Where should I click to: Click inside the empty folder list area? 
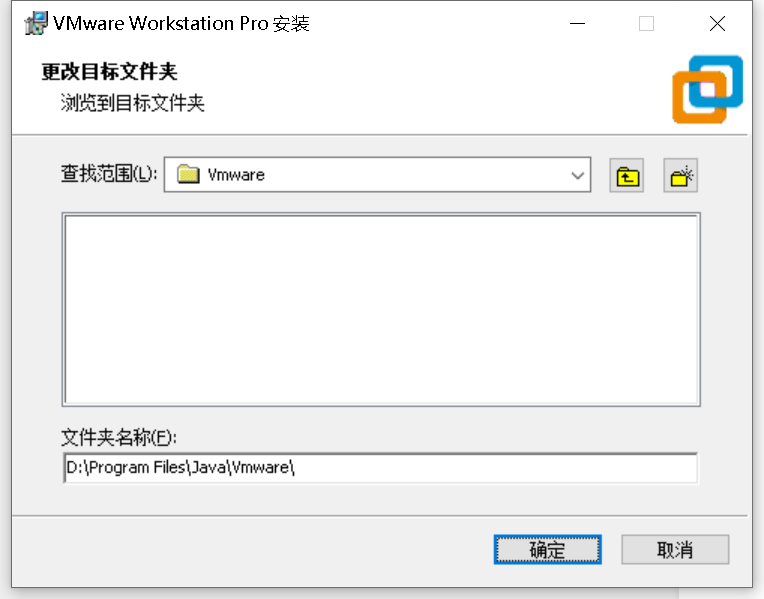(x=381, y=309)
